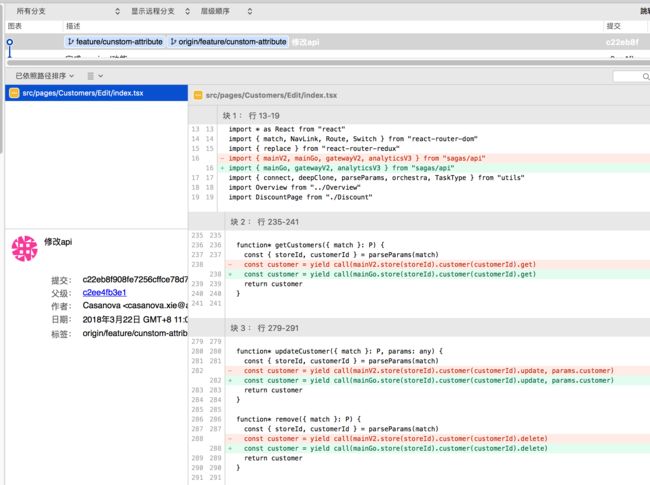Click the modified file icon in file list
This screenshot has height=485, width=650.
click(14, 93)
